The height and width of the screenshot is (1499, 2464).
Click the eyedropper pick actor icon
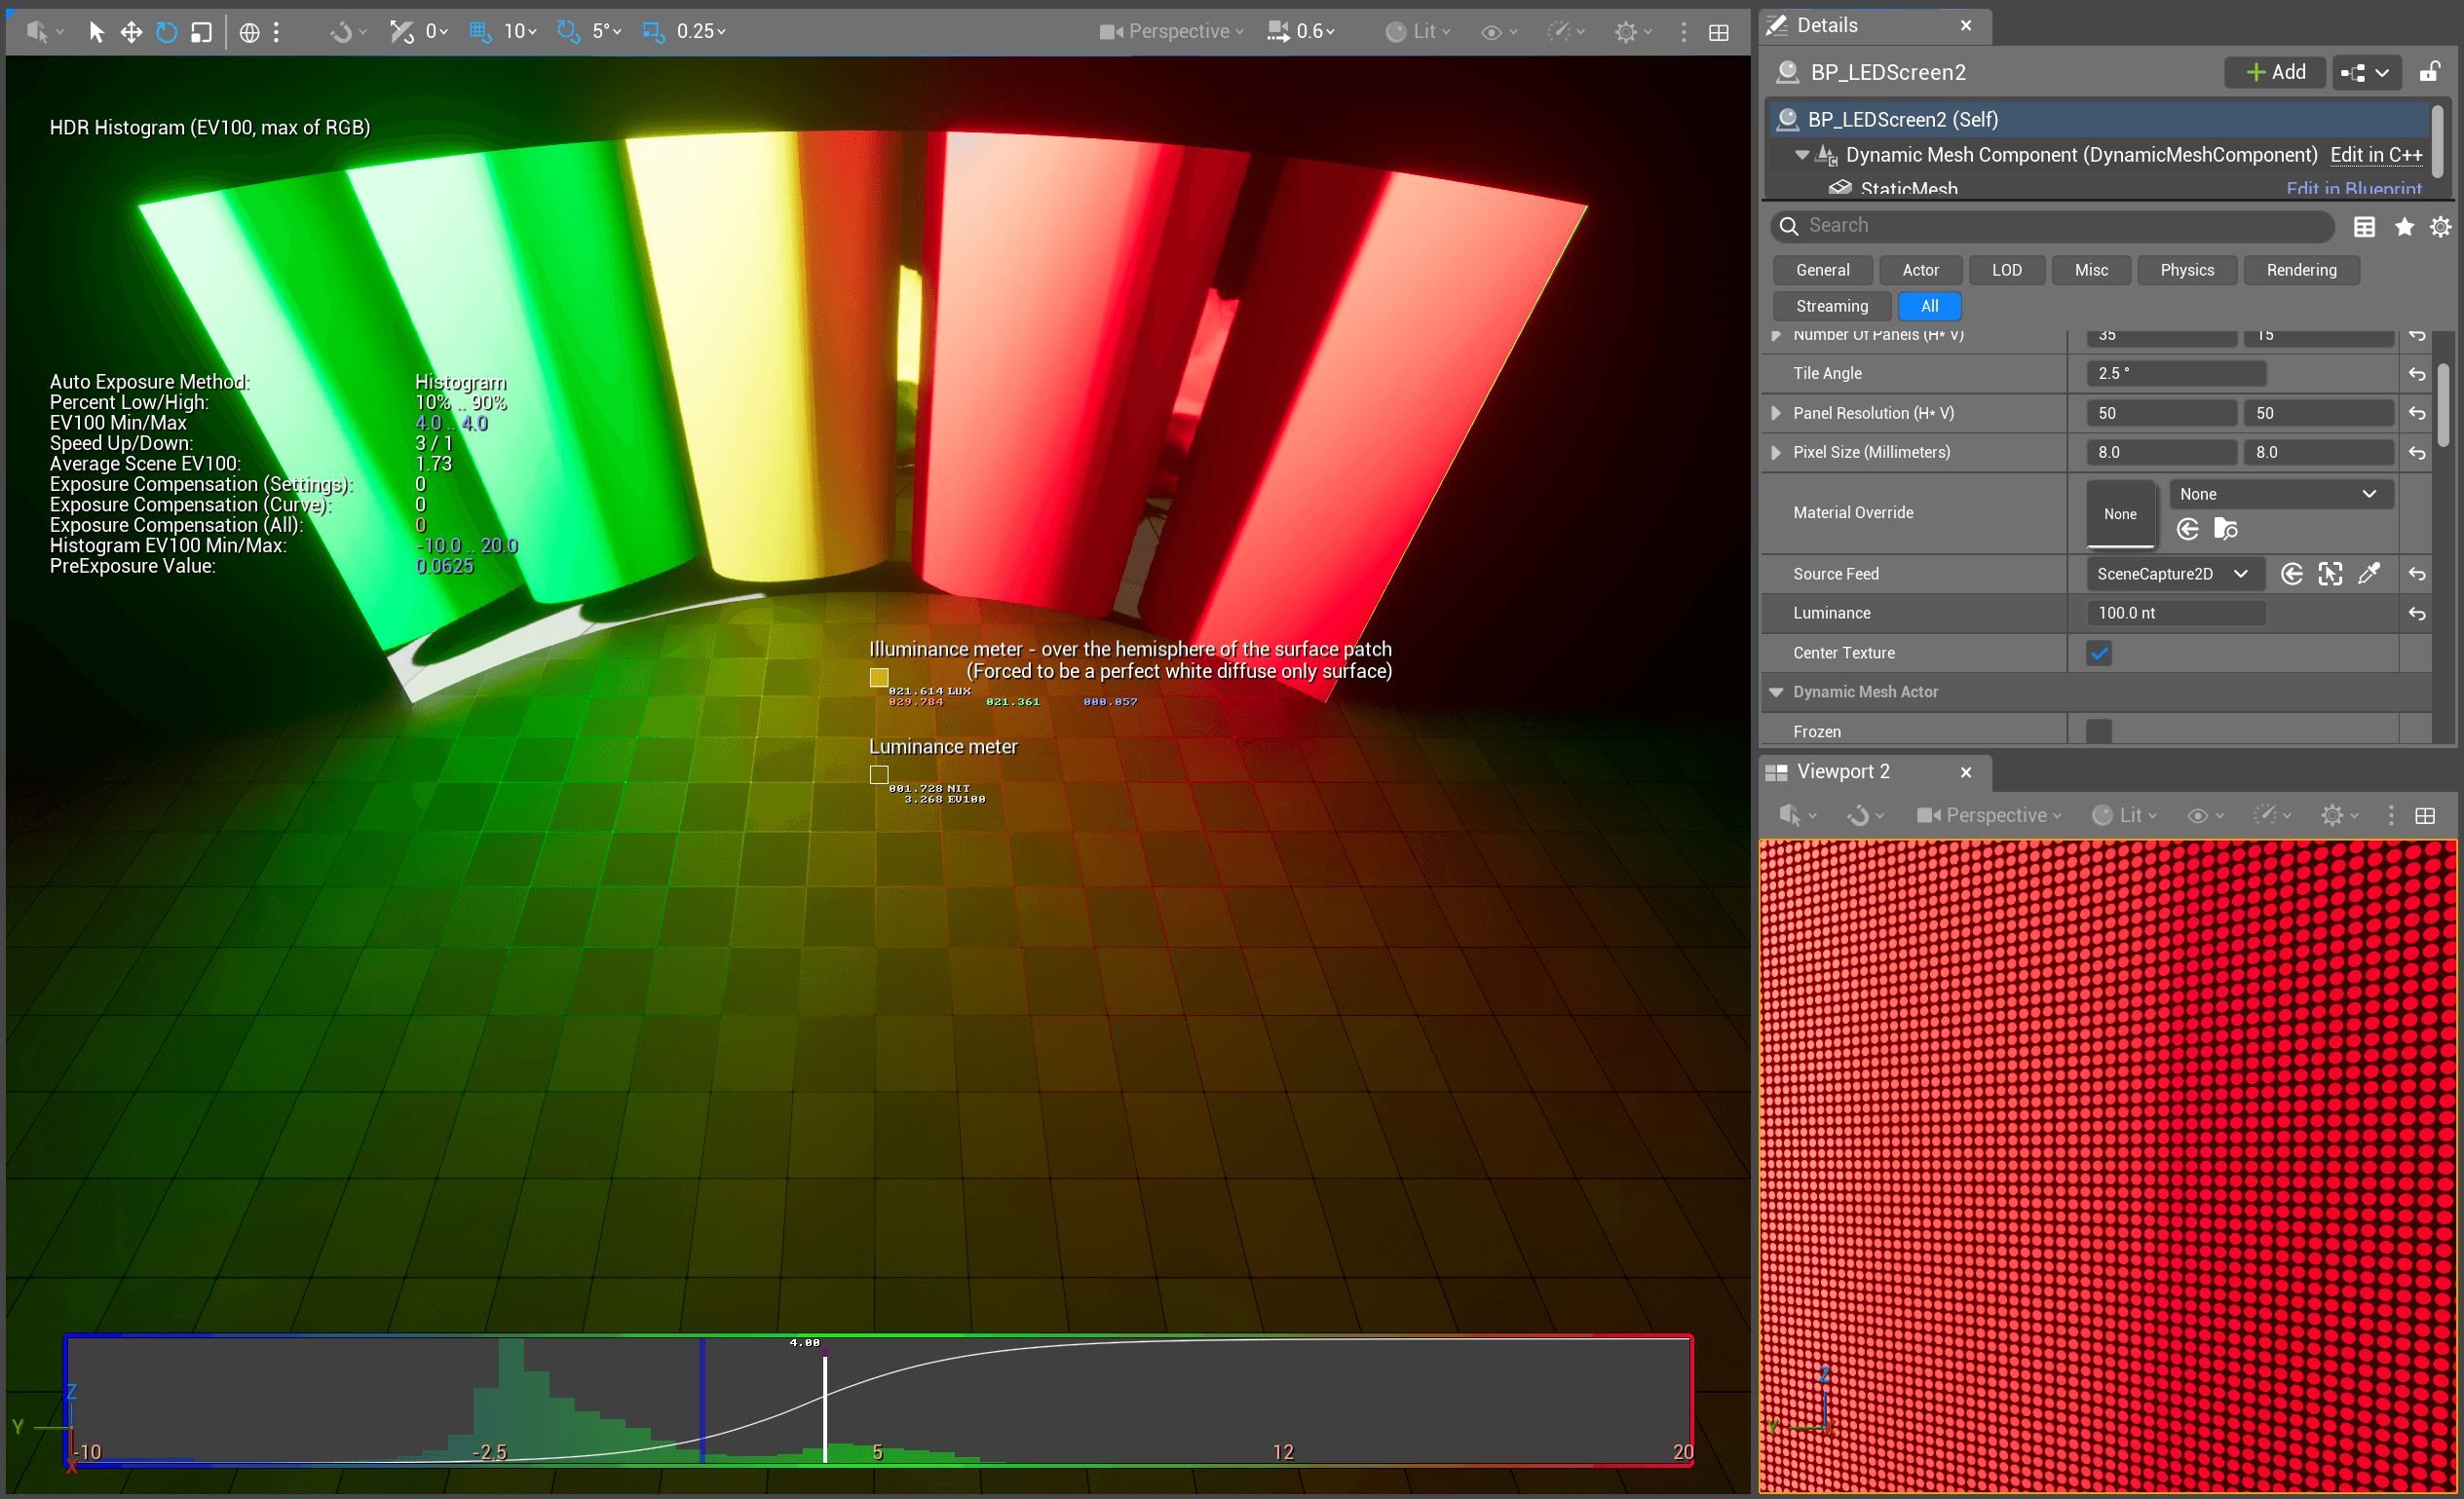point(2368,574)
